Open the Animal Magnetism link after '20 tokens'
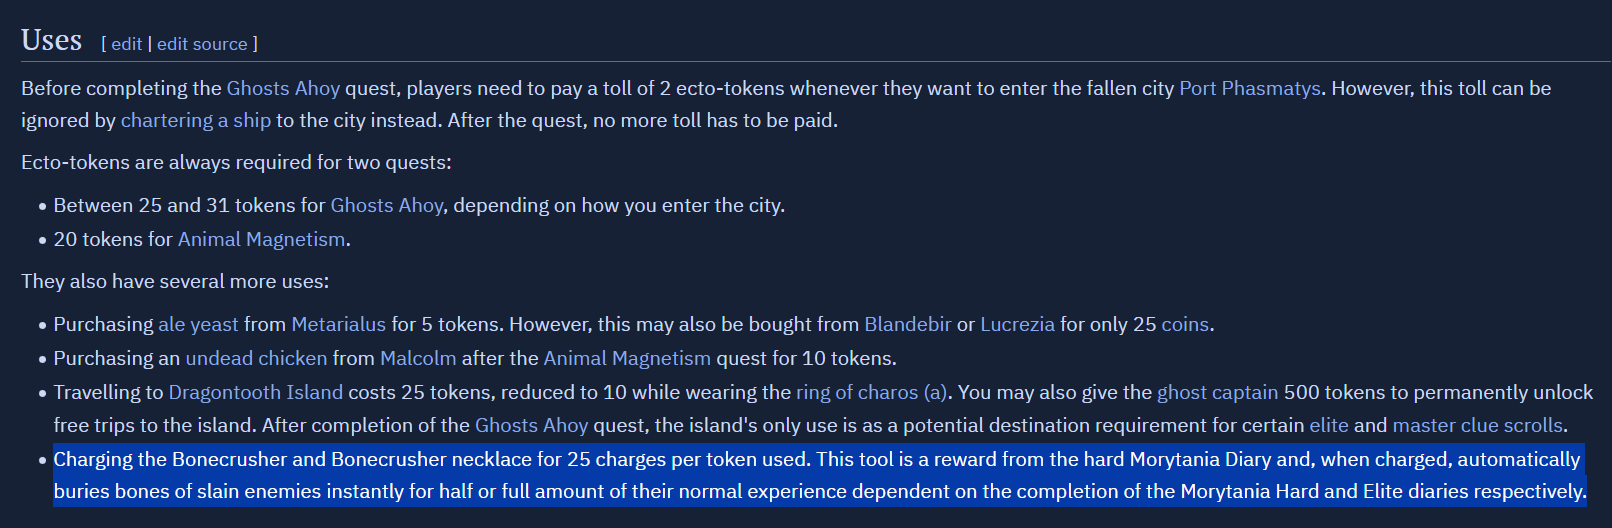1612x528 pixels. 261,239
